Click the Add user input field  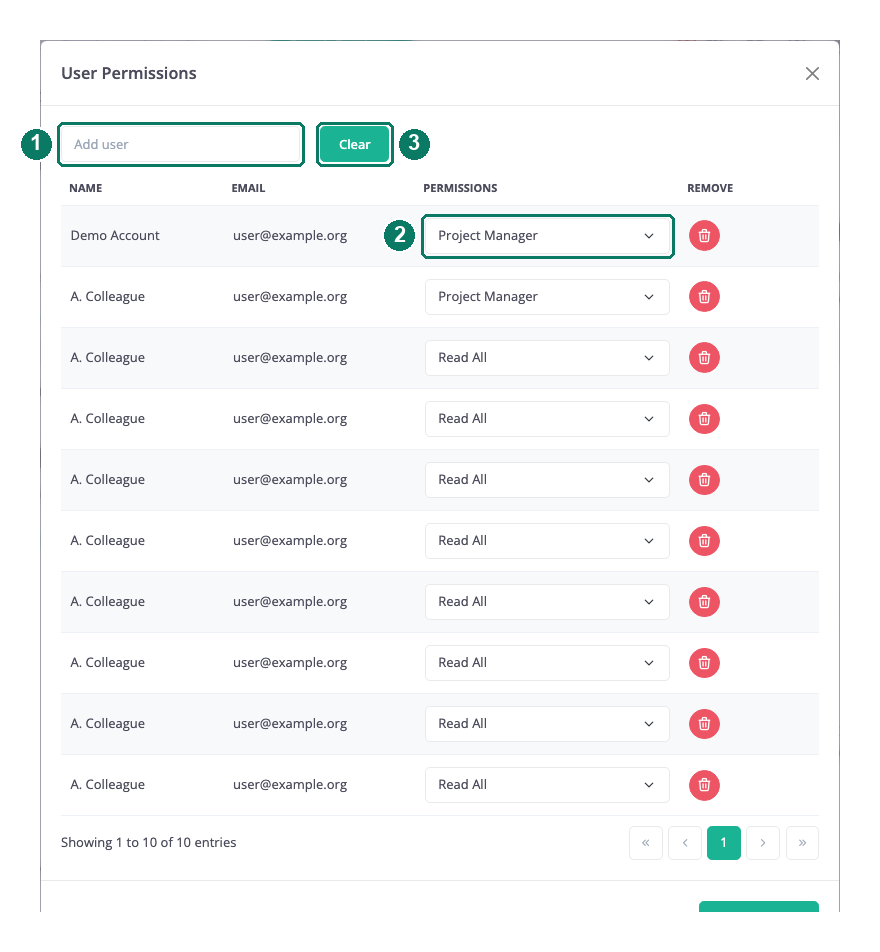click(x=181, y=144)
